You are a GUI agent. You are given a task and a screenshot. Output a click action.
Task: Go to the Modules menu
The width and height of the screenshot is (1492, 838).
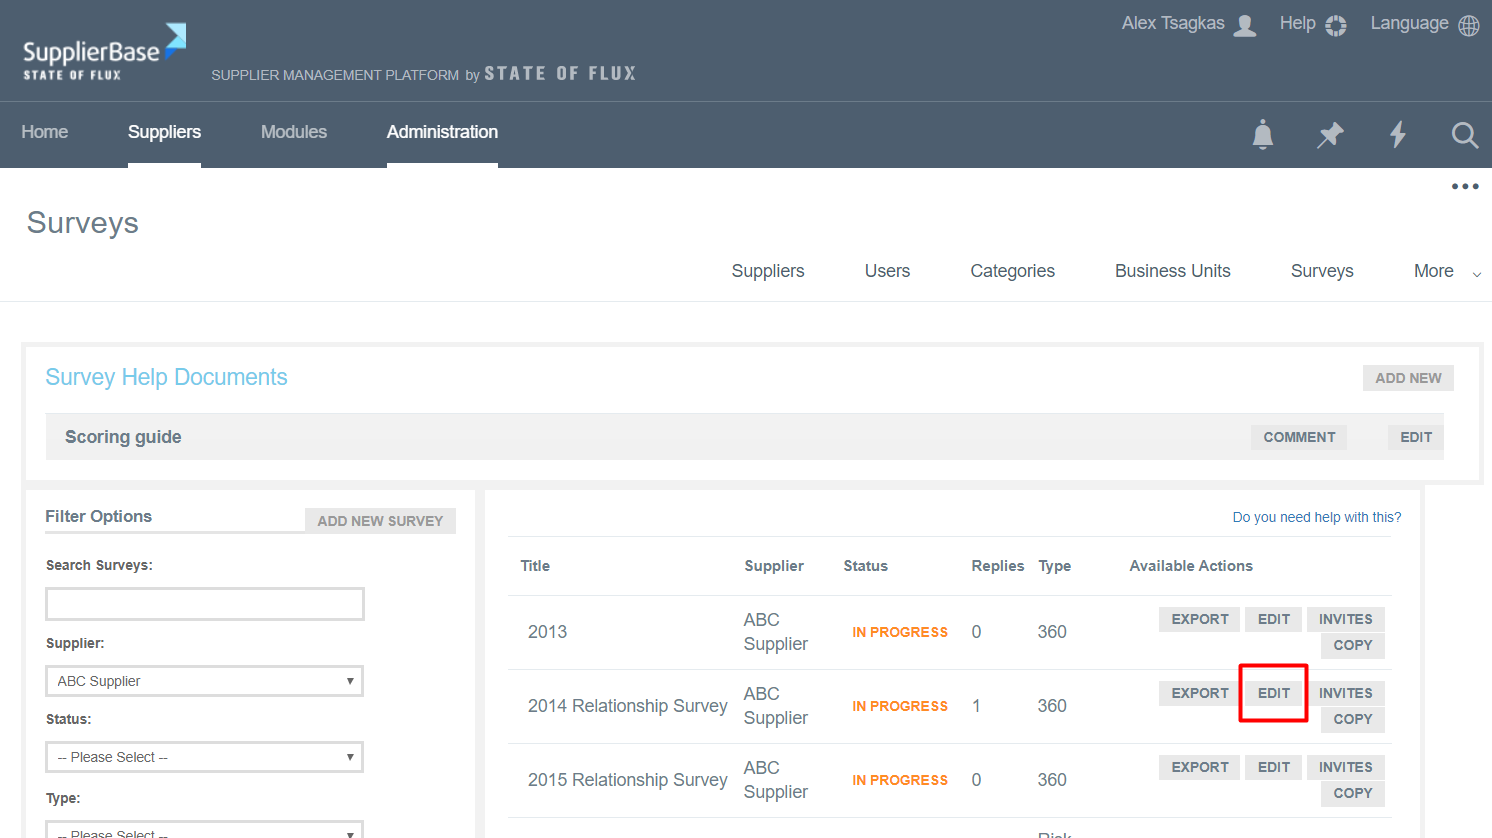pyautogui.click(x=293, y=132)
